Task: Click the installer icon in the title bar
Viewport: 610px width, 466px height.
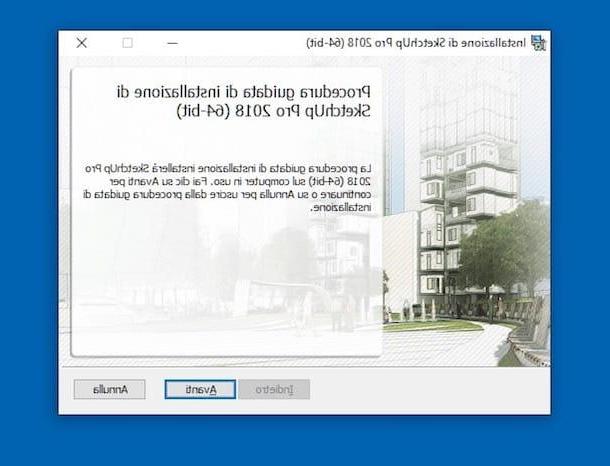Action: pyautogui.click(x=538, y=42)
